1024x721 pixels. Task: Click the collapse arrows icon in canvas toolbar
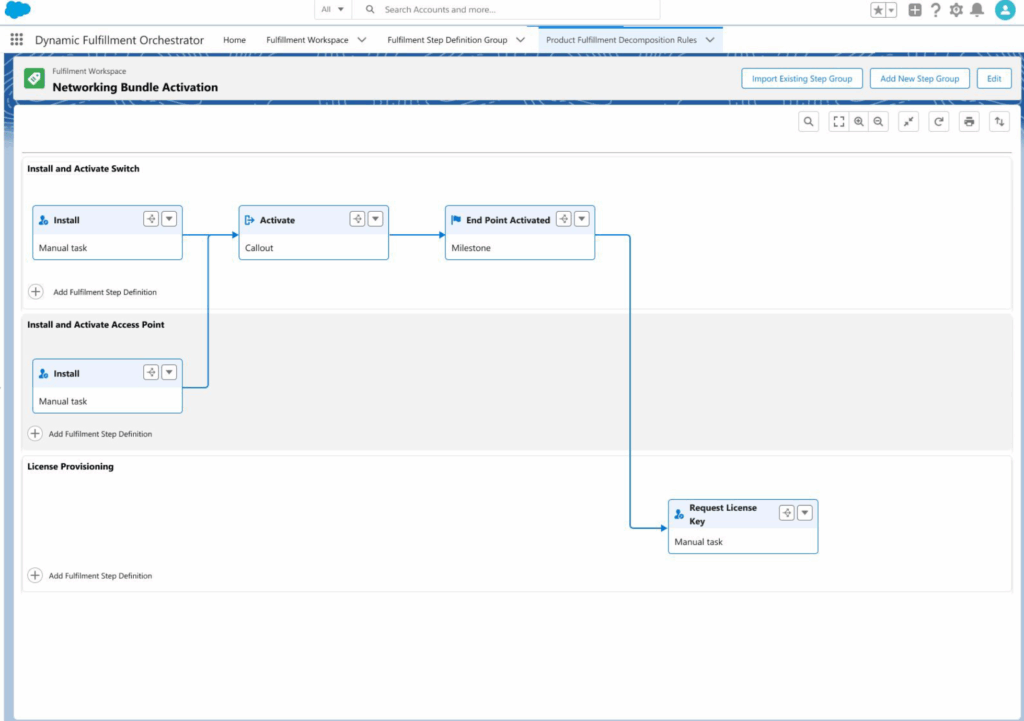(x=908, y=122)
